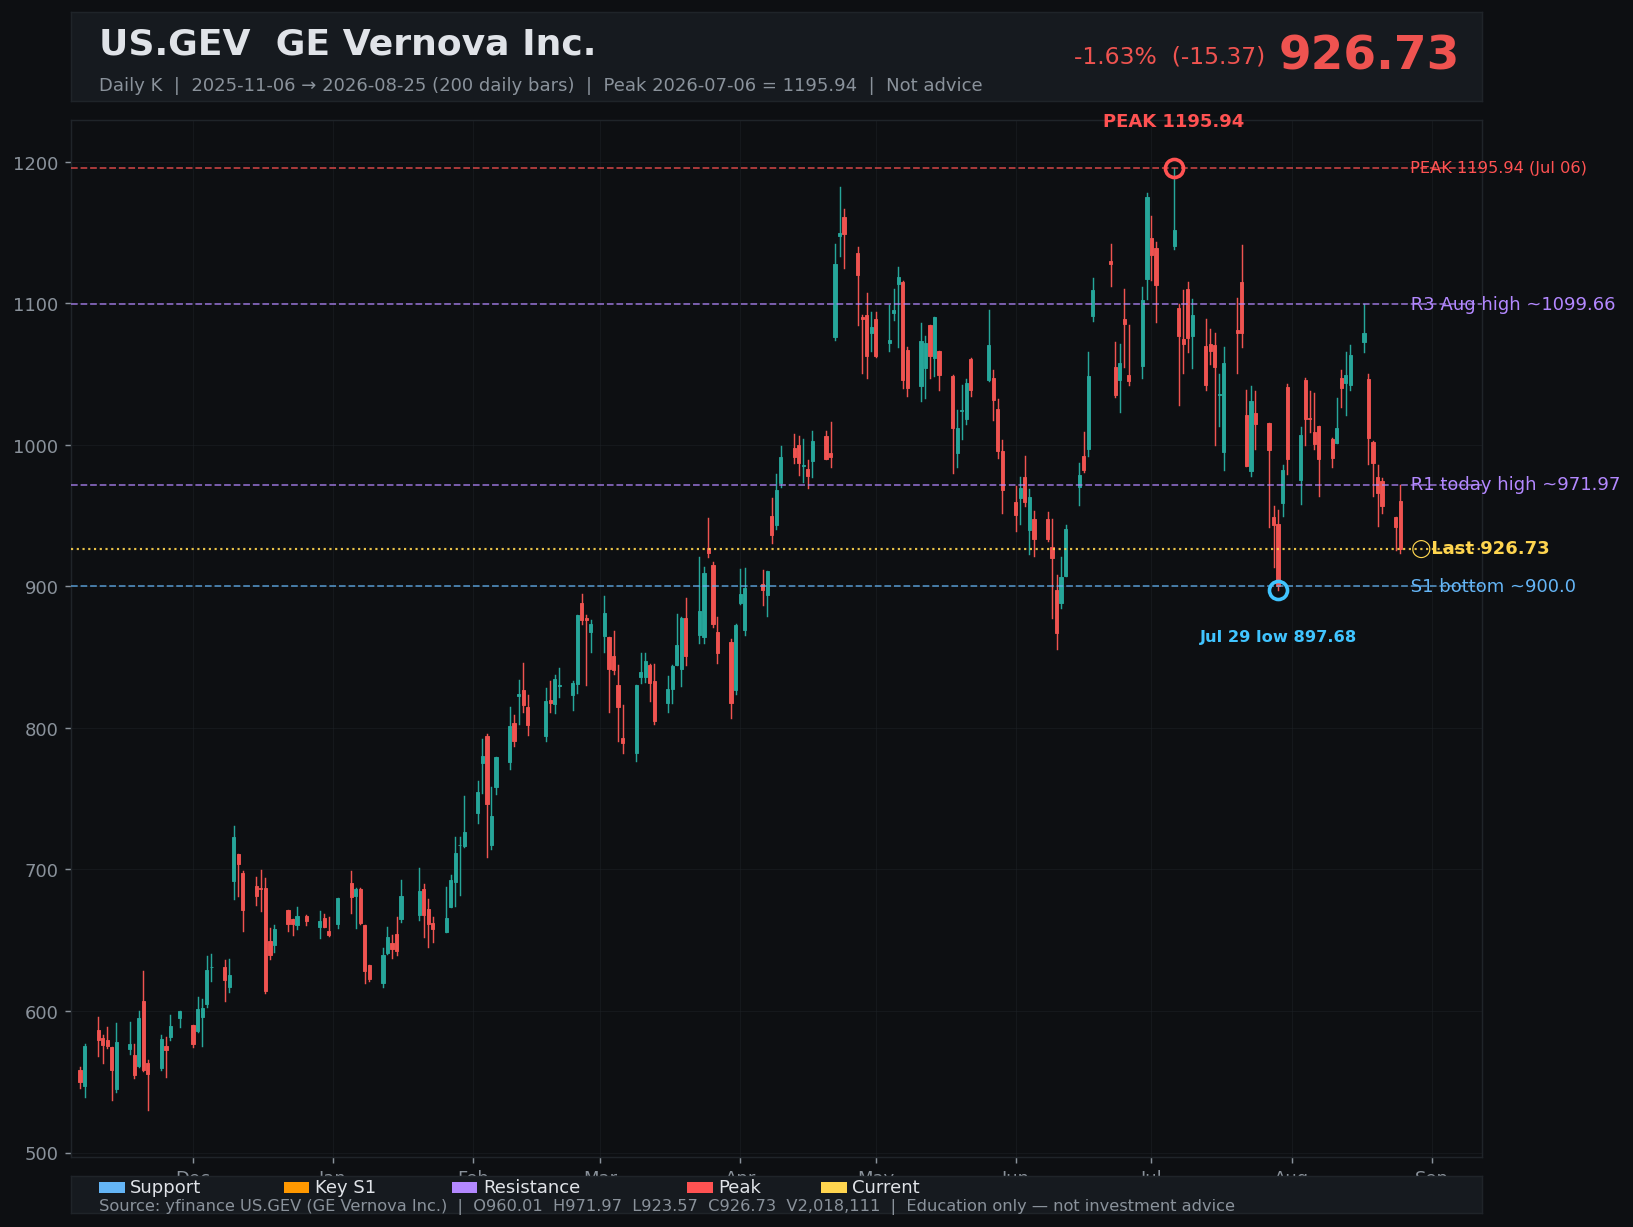
Task: Click the US.GEV GE Vernova Inc. title
Action: pos(347,44)
